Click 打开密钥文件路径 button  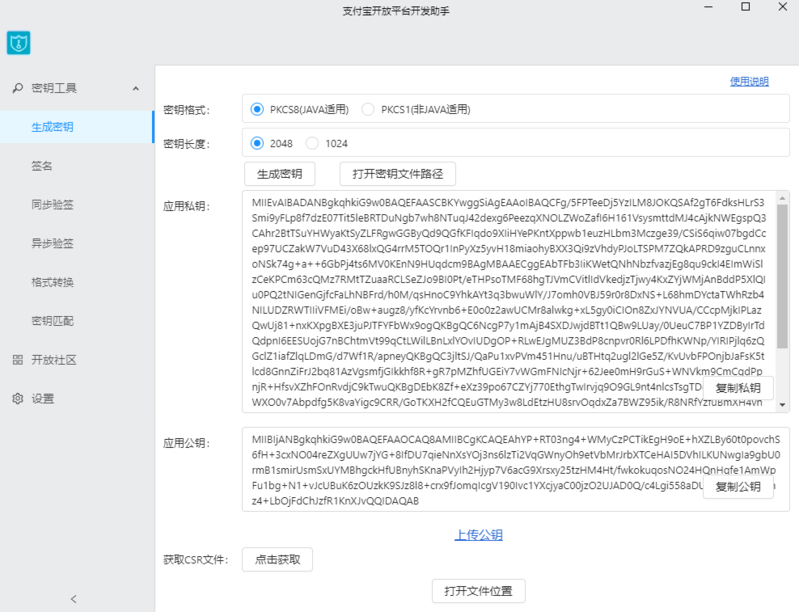(x=397, y=174)
